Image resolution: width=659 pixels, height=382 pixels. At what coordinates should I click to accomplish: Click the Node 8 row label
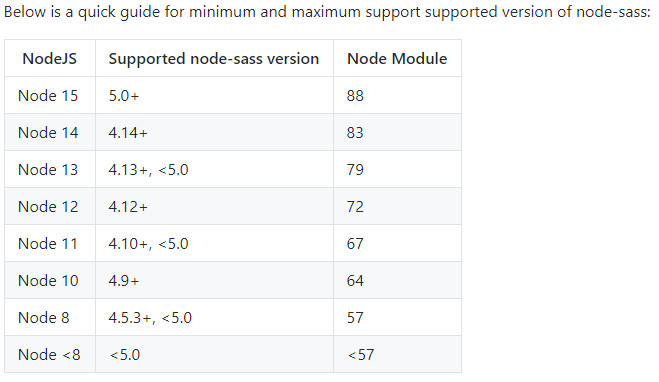coord(44,317)
